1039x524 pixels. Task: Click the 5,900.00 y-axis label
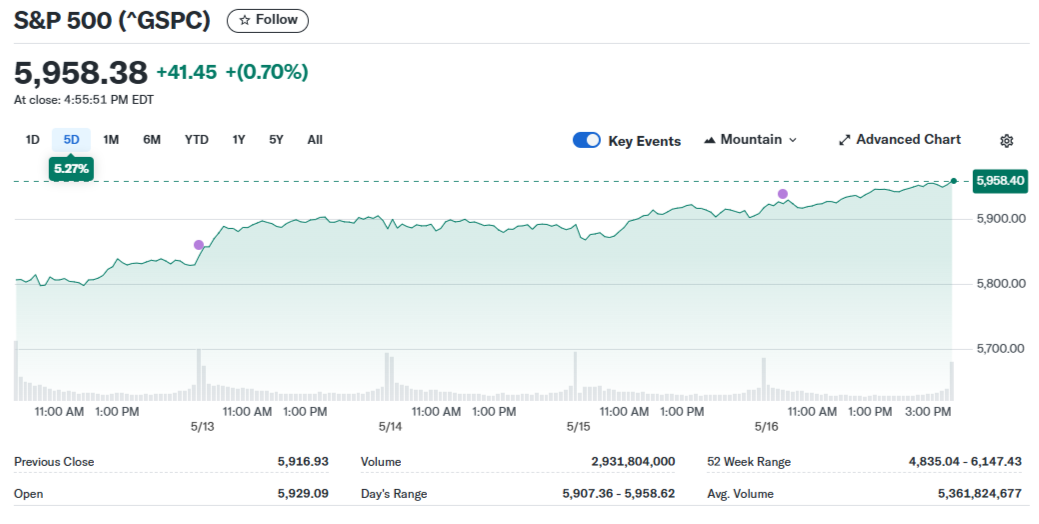click(1001, 219)
